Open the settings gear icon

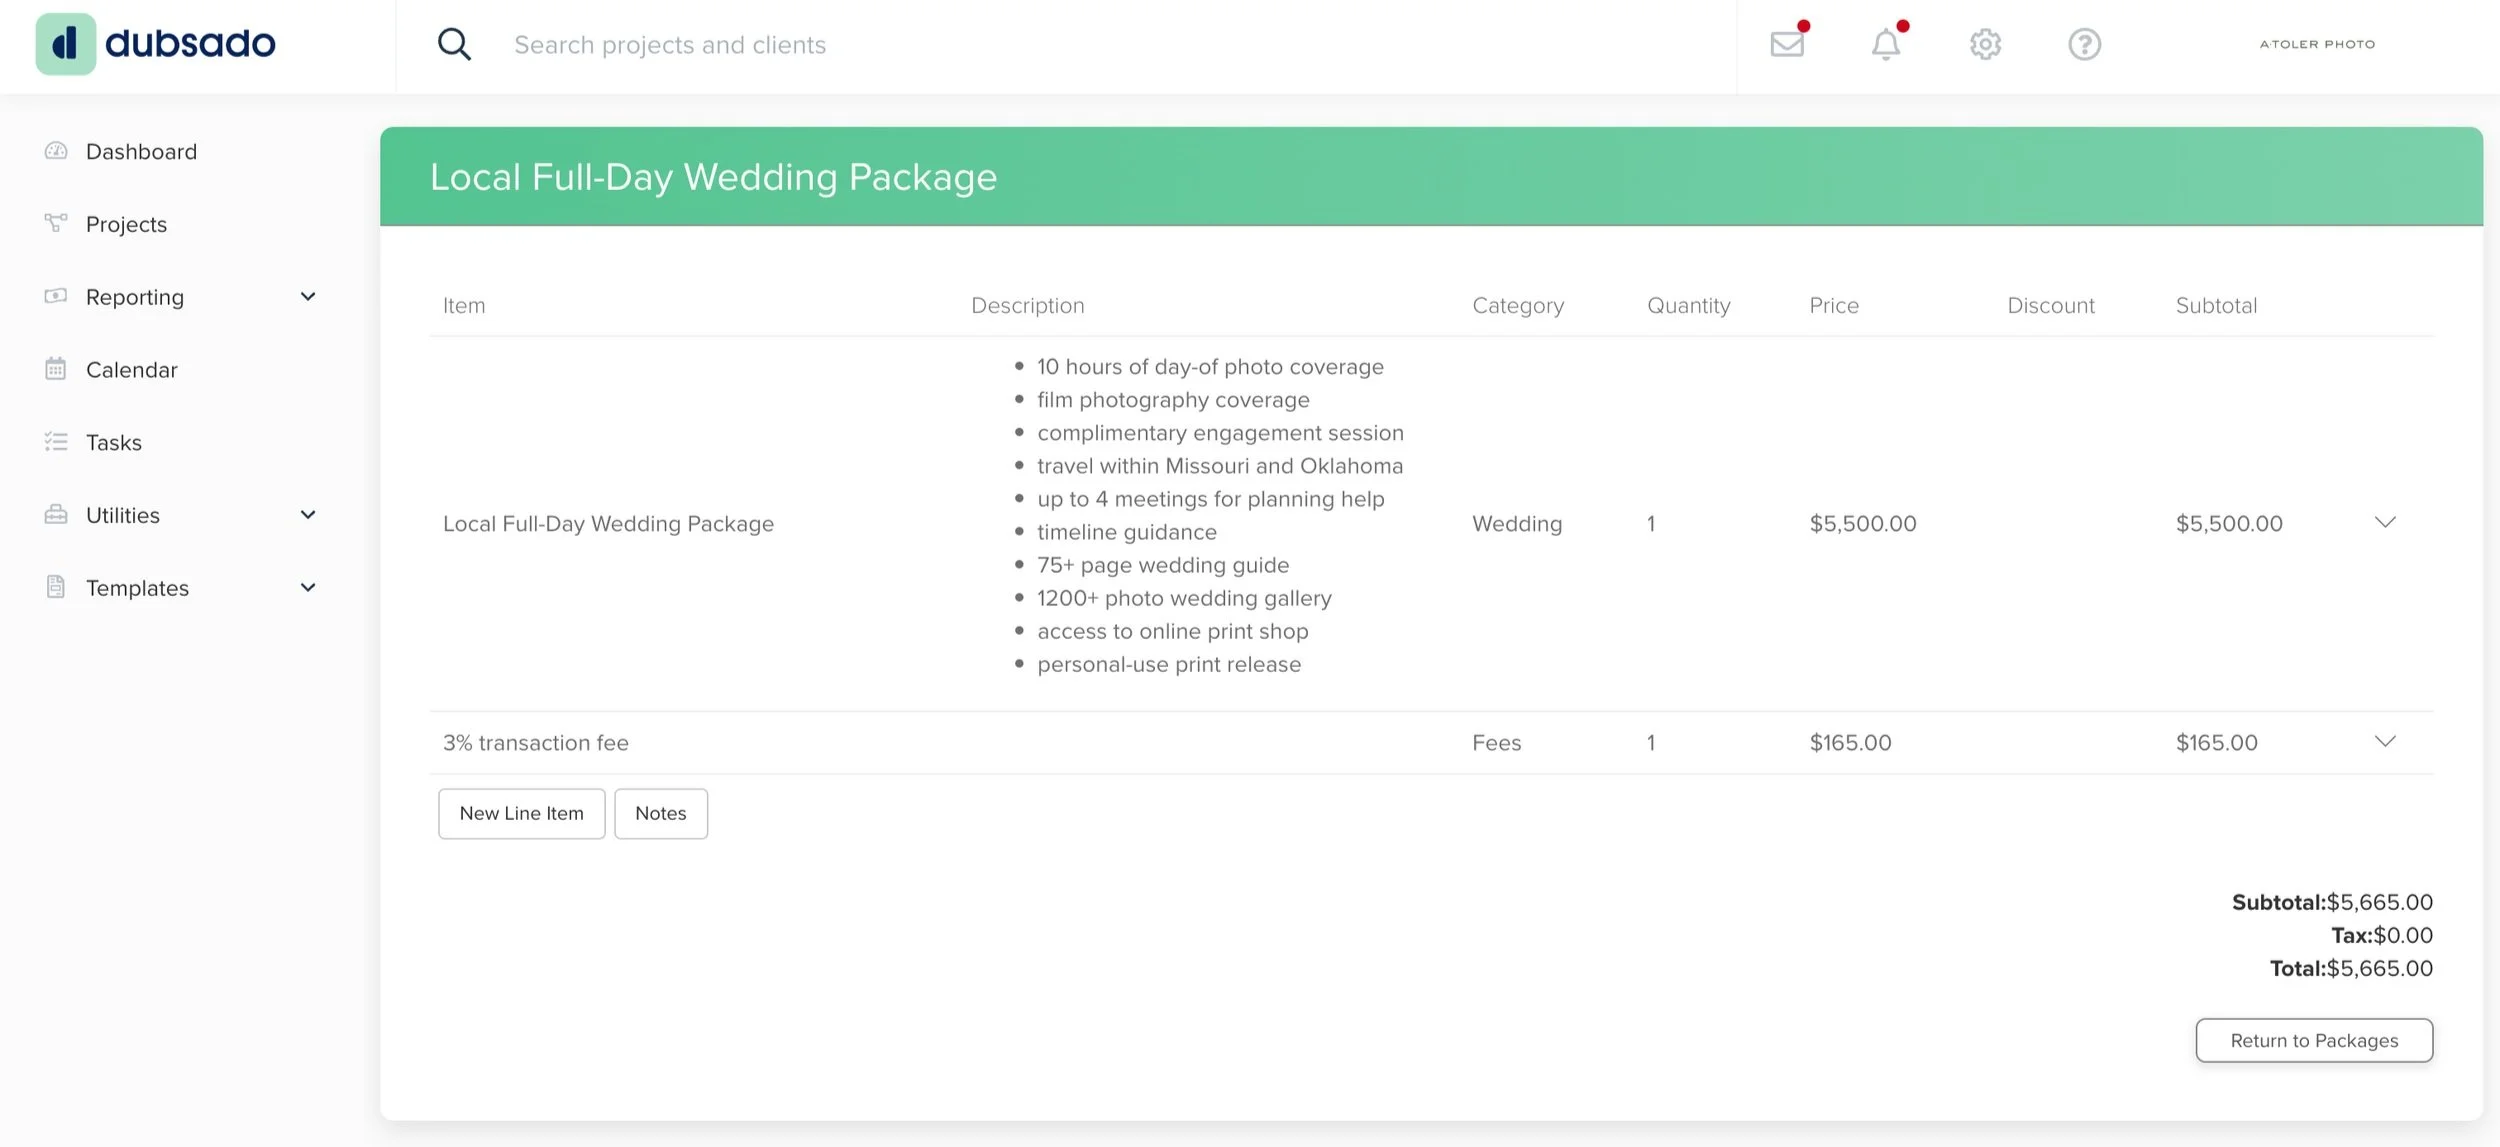point(1985,44)
